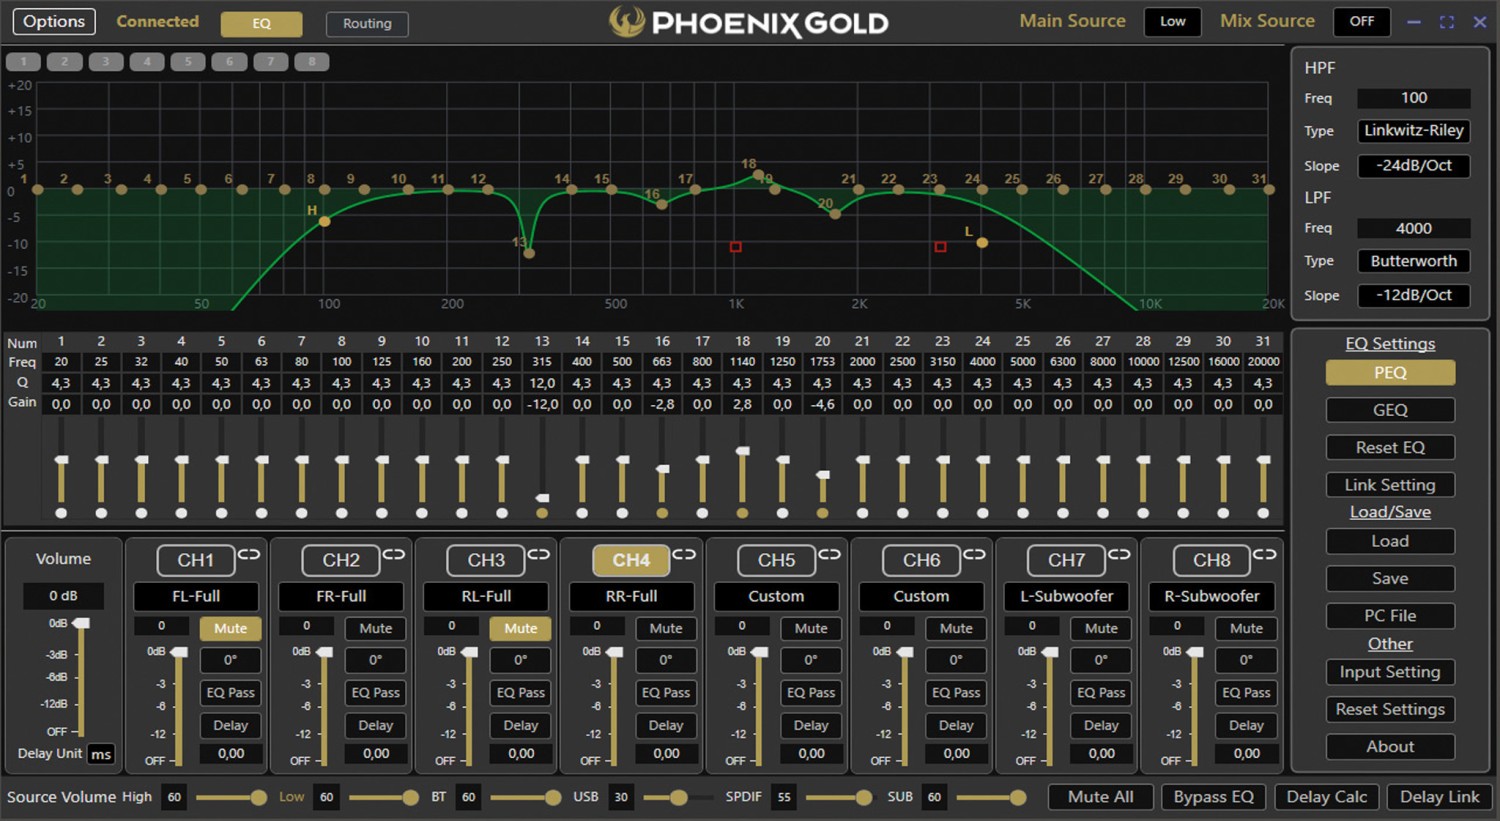Toggle the link icon next to CH8
The width and height of the screenshot is (1500, 821).
1265,554
